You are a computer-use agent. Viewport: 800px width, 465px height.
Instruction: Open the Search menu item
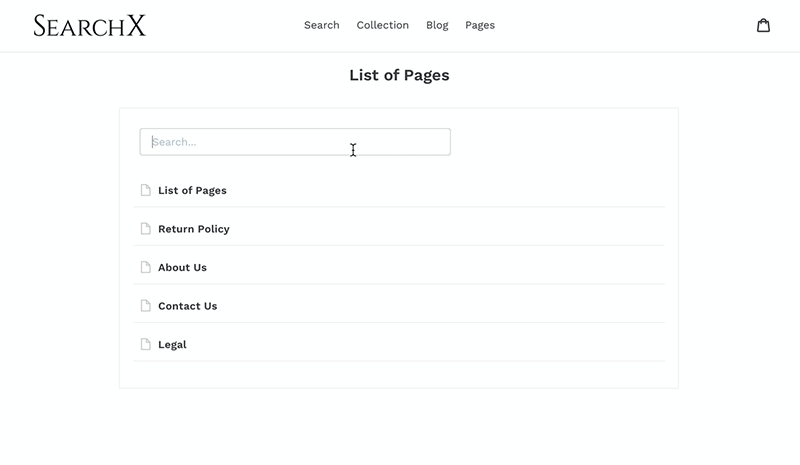click(x=321, y=25)
